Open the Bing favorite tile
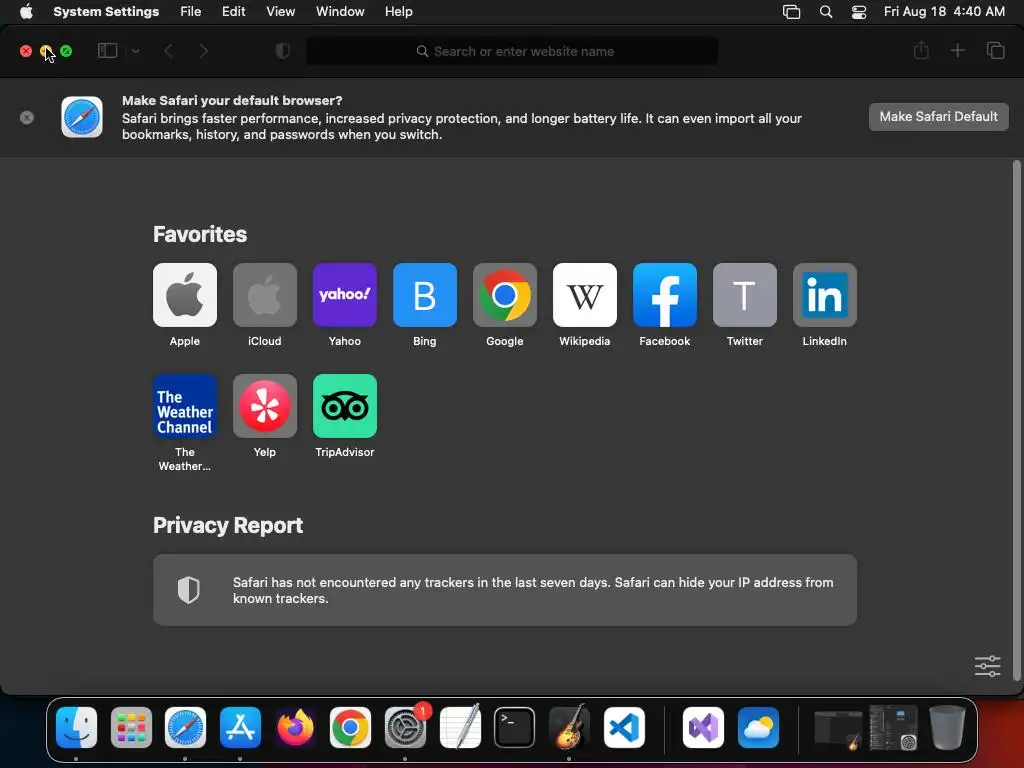1024x768 pixels. [x=424, y=295]
